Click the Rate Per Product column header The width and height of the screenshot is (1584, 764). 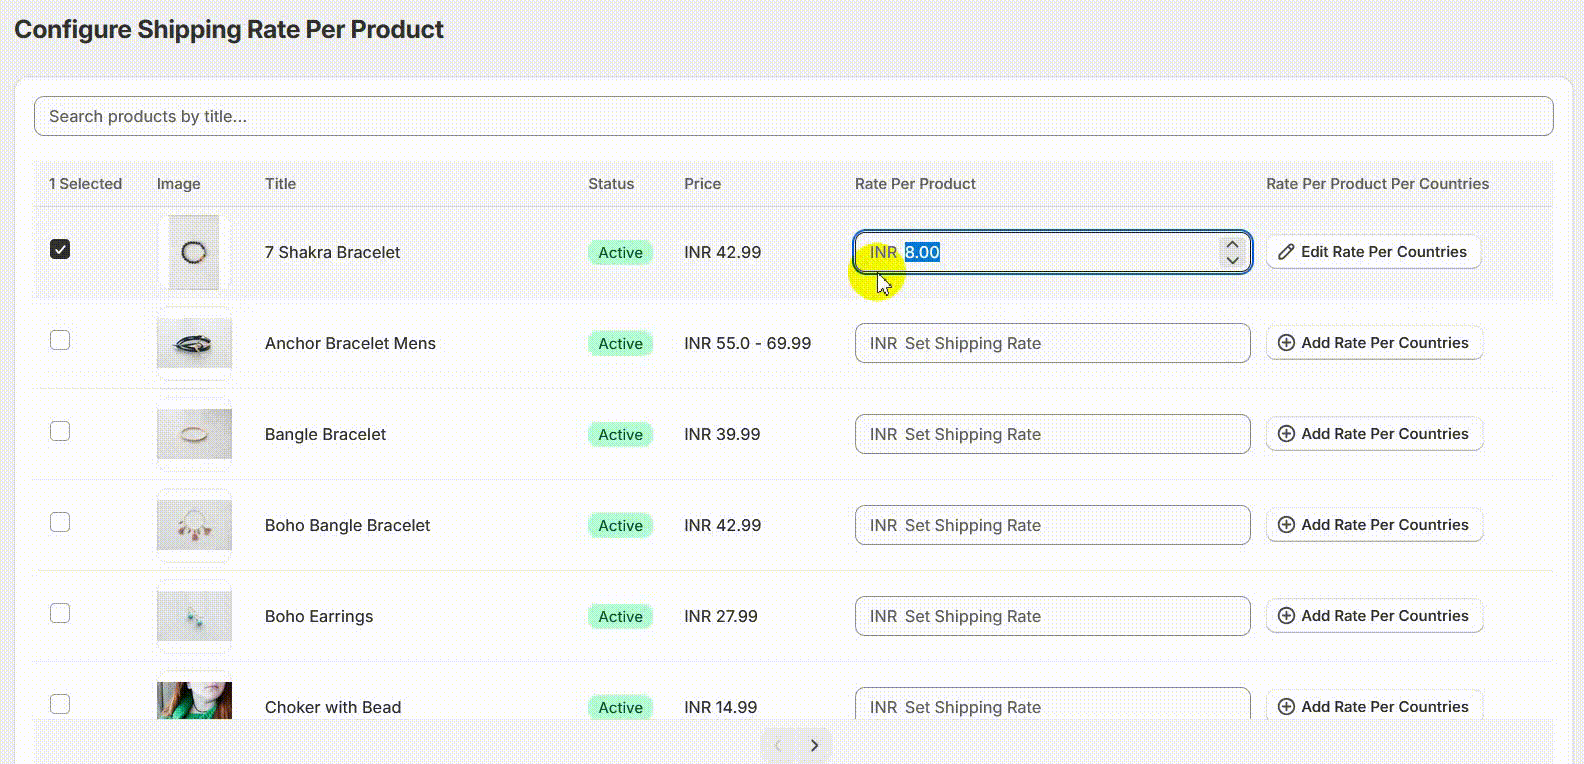(x=915, y=184)
